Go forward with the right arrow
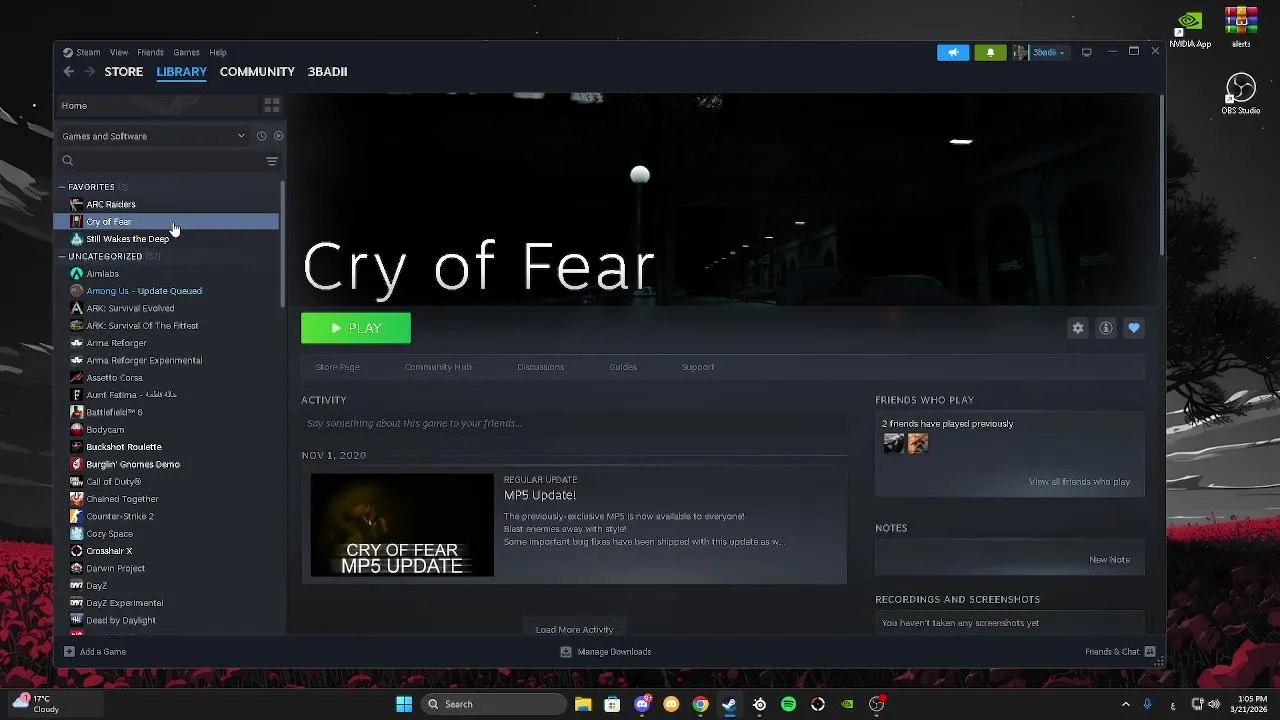Viewport: 1280px width, 720px height. 90,71
